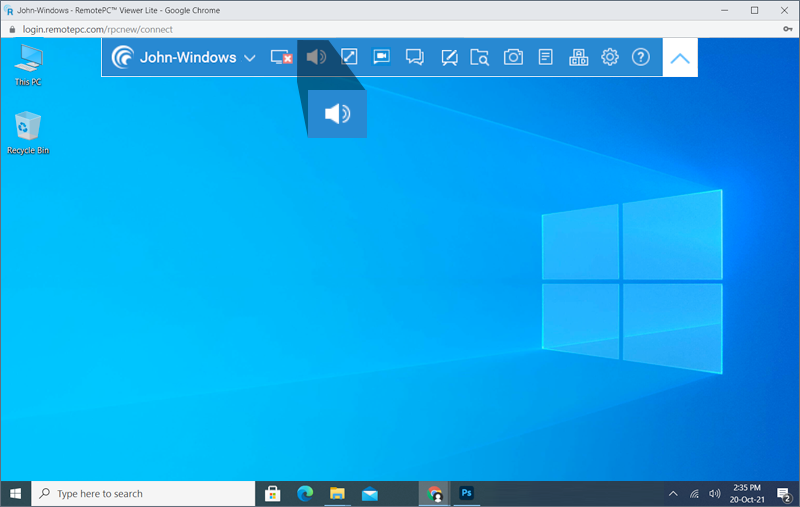Screen dimensions: 800x507
Task: Open file transfer folder-search icon
Action: (480, 57)
